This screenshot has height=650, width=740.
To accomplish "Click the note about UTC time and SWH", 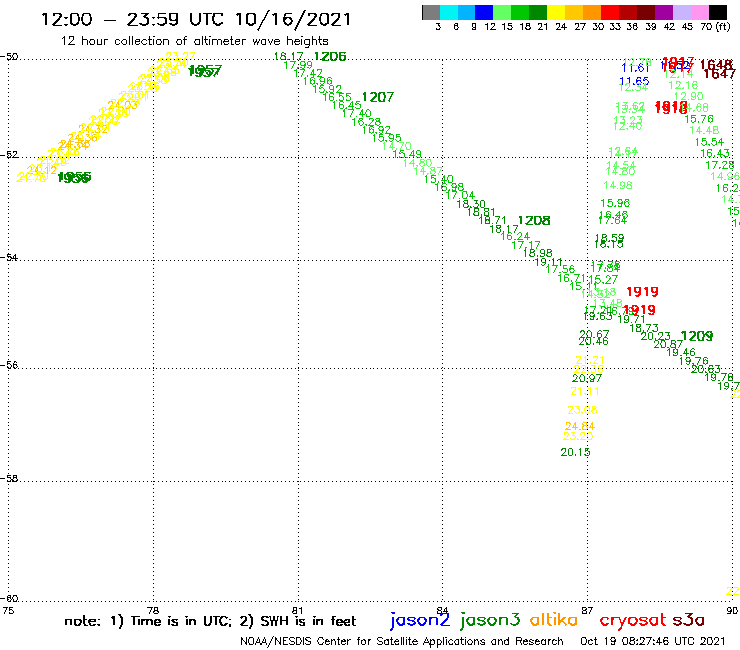I will pyautogui.click(x=210, y=621).
